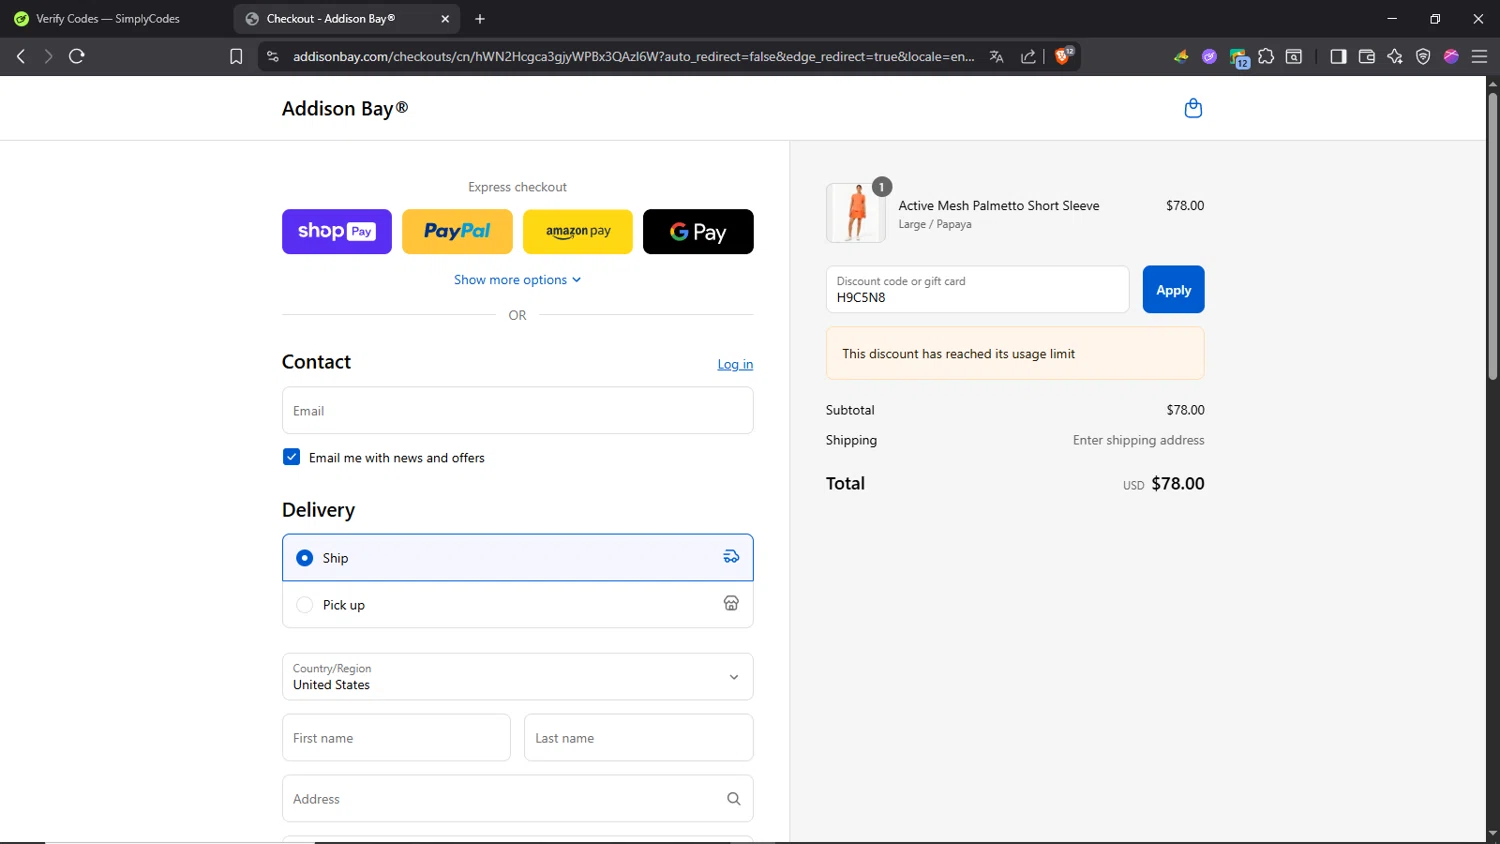Close the Checkout - Addison Bay tab
1500x844 pixels.
[445, 19]
